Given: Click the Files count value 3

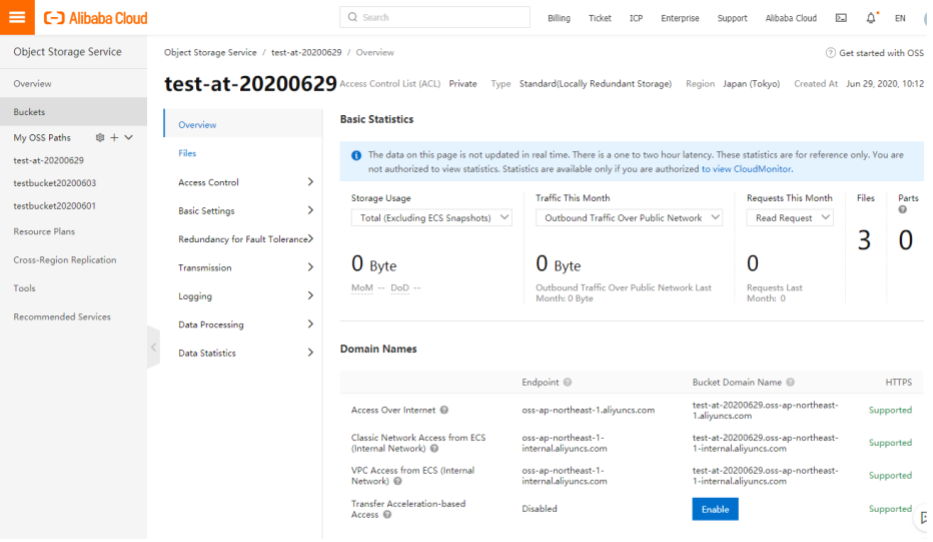Looking at the screenshot, I should [864, 240].
